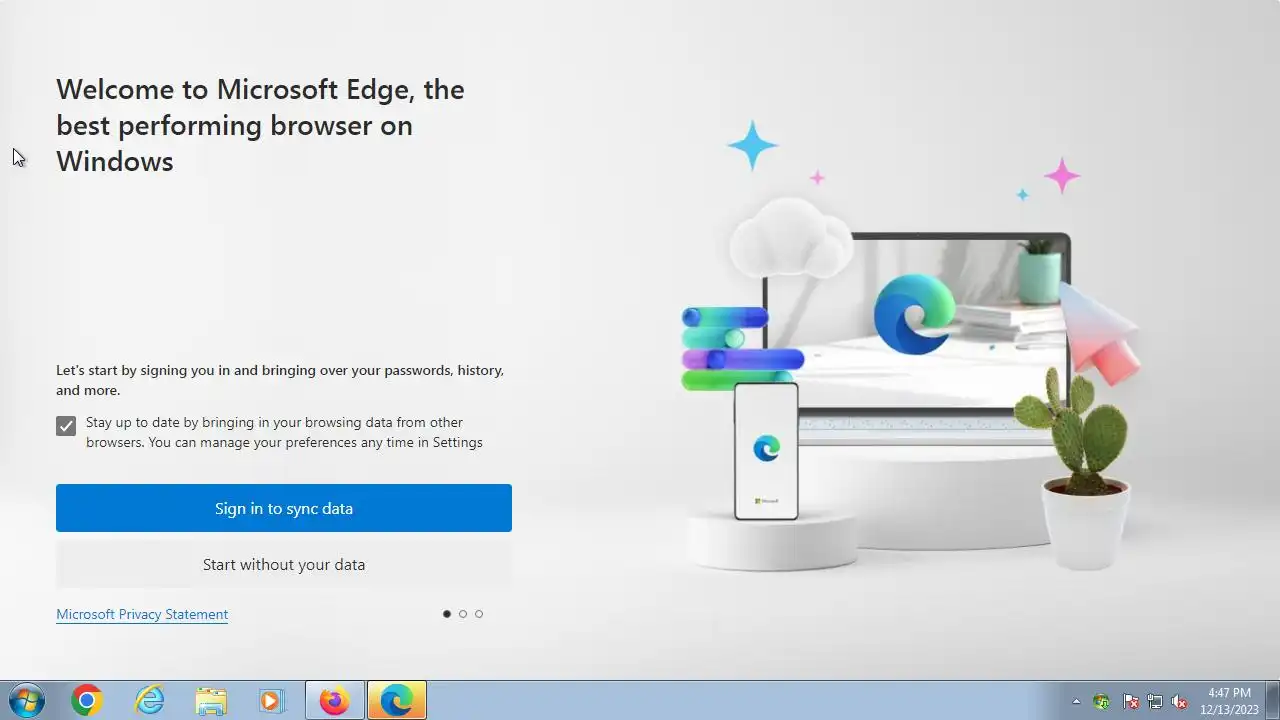Screen dimensions: 1280x720
Task: Select the Microsoft Edge taskbar button
Action: pos(397,700)
